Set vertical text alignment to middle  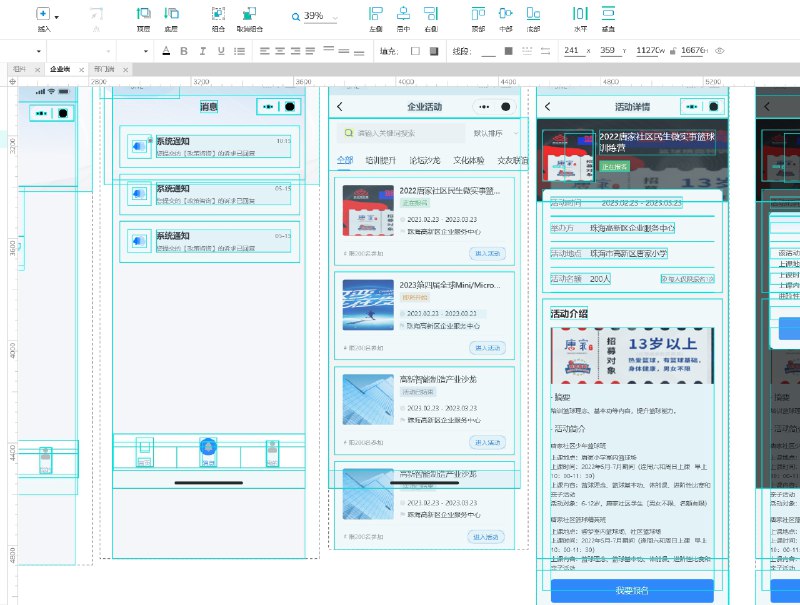pyautogui.click(x=344, y=51)
